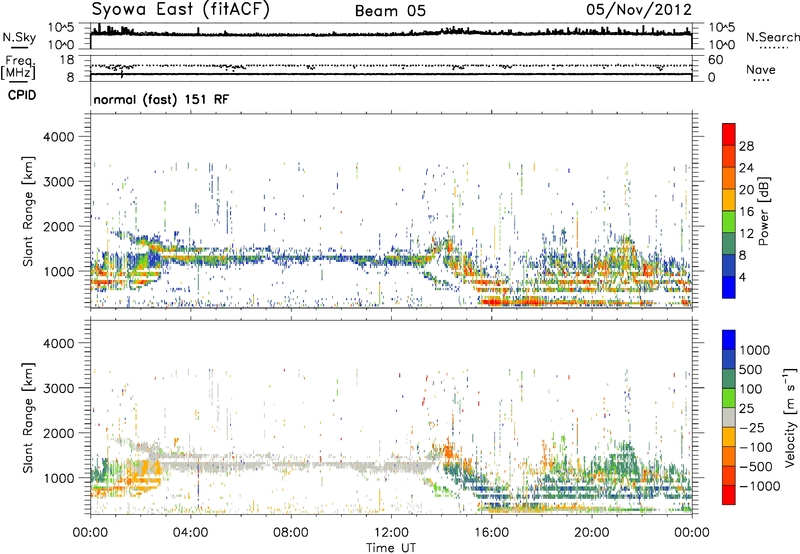Click the 'Time UT' axis title
This screenshot has width=800, height=554.
click(x=391, y=548)
